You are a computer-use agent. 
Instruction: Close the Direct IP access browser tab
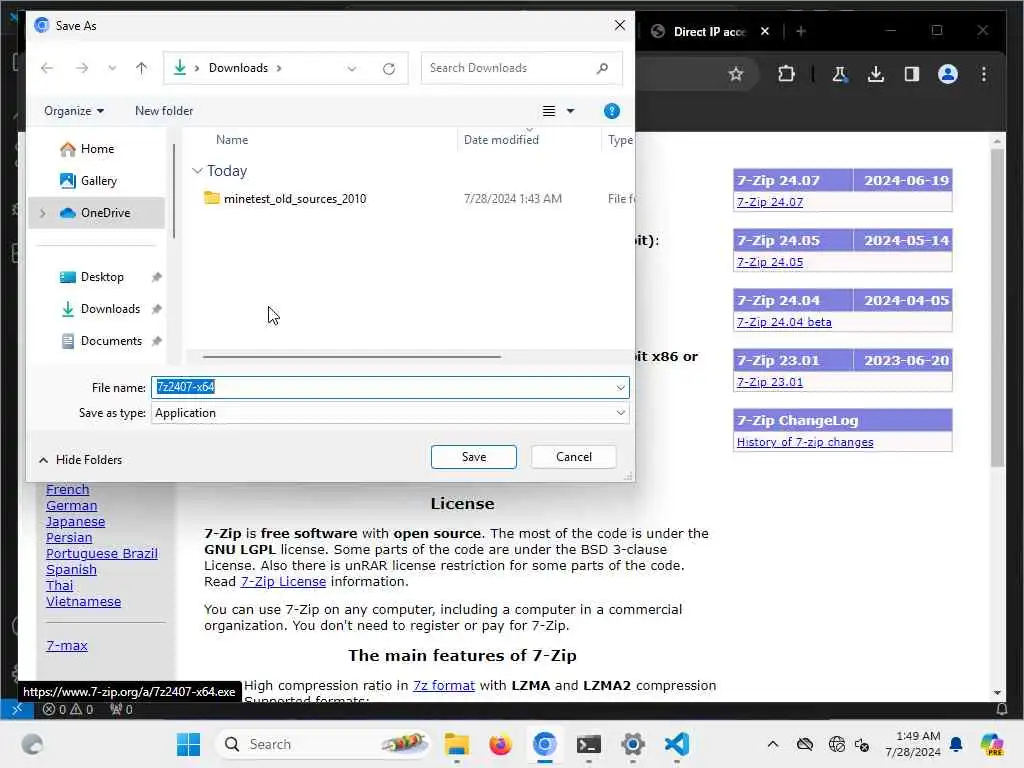[x=765, y=31]
